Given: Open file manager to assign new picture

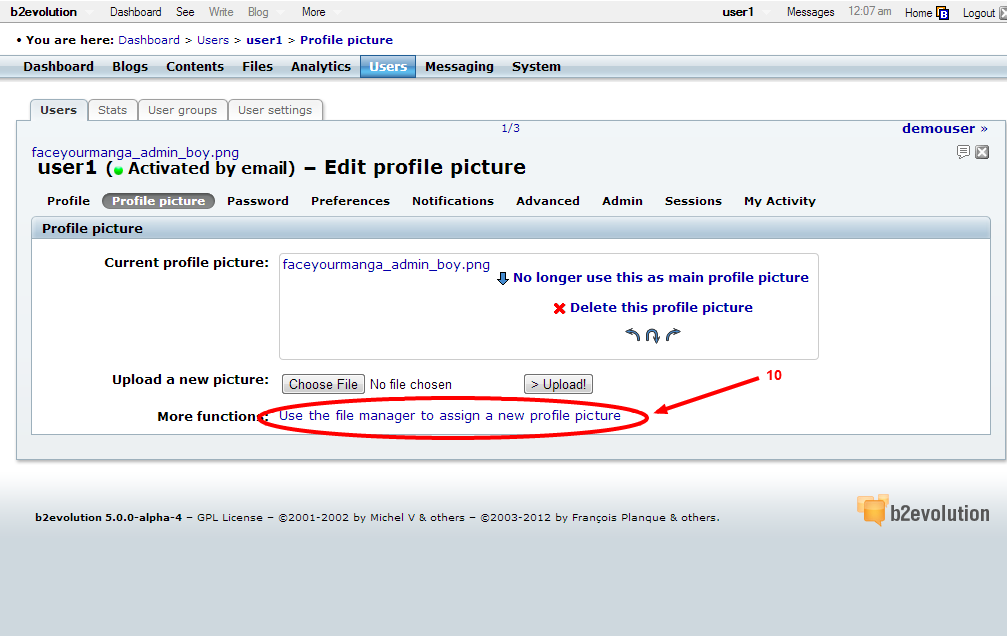Looking at the screenshot, I should pyautogui.click(x=450, y=416).
